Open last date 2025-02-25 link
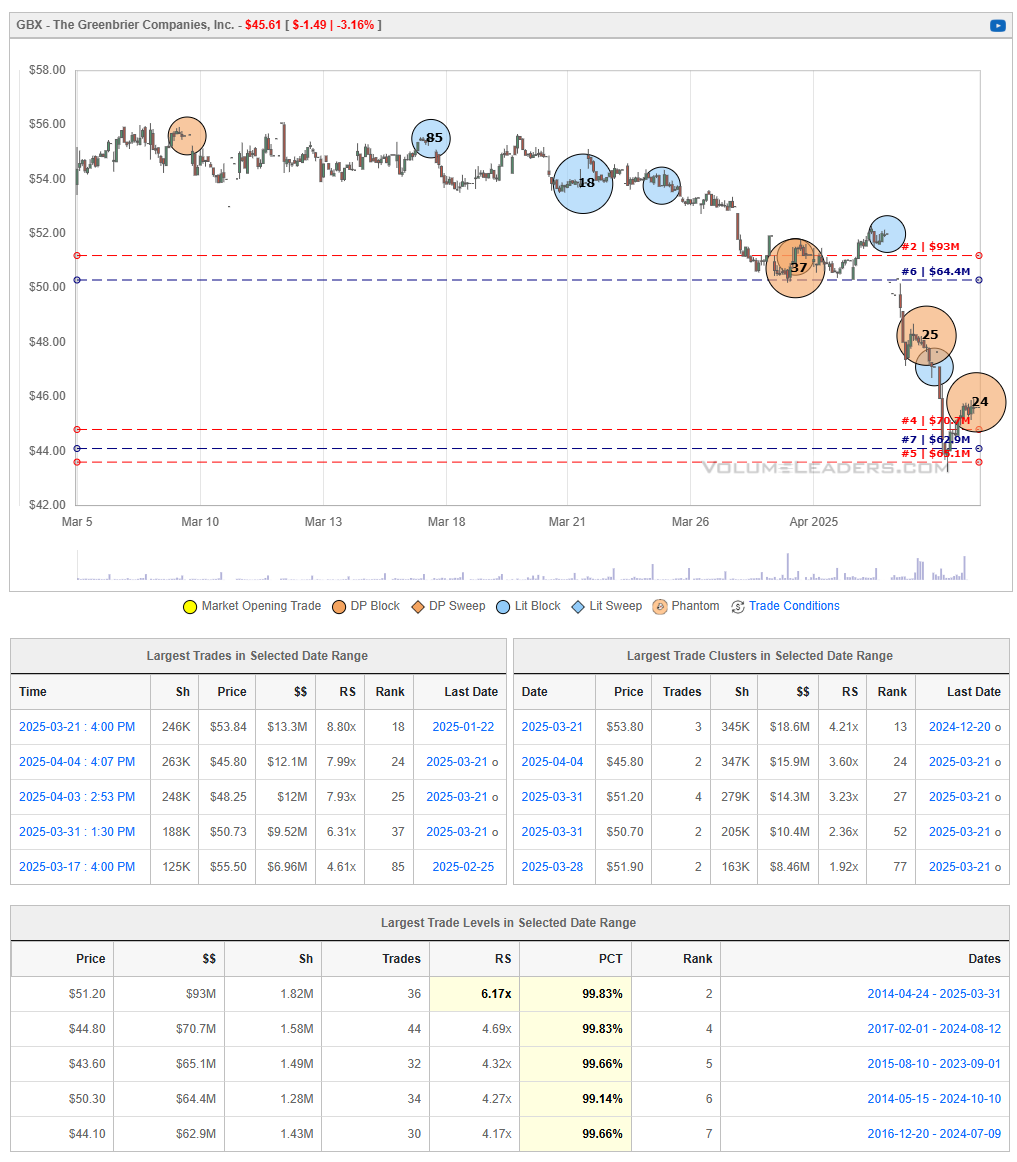Image resolution: width=1017 pixels, height=1162 pixels. (x=463, y=866)
